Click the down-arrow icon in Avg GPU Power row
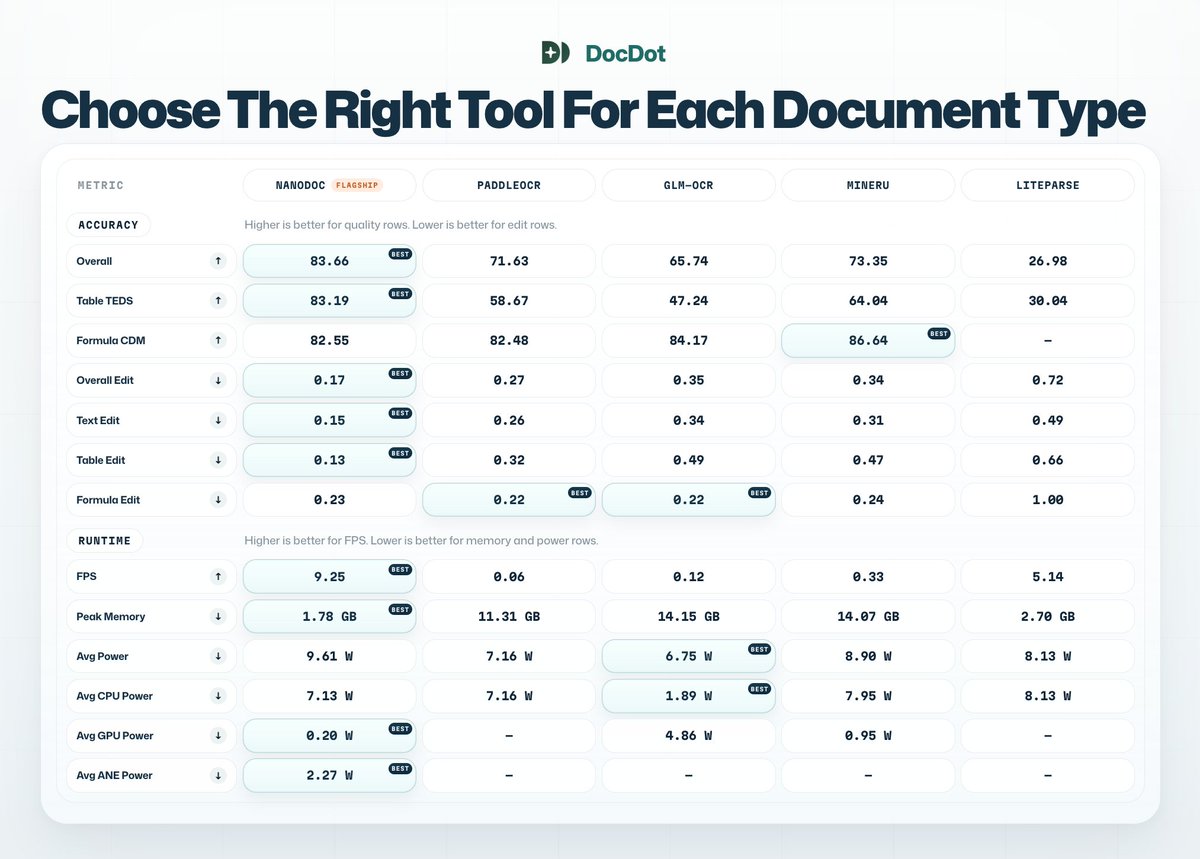Viewport: 1200px width, 859px height. click(218, 736)
